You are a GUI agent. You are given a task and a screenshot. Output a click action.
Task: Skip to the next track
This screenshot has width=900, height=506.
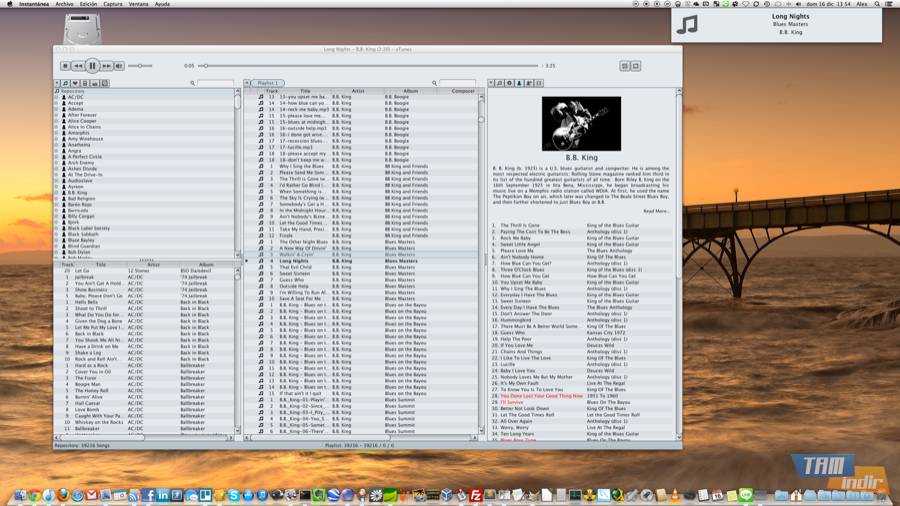click(106, 66)
